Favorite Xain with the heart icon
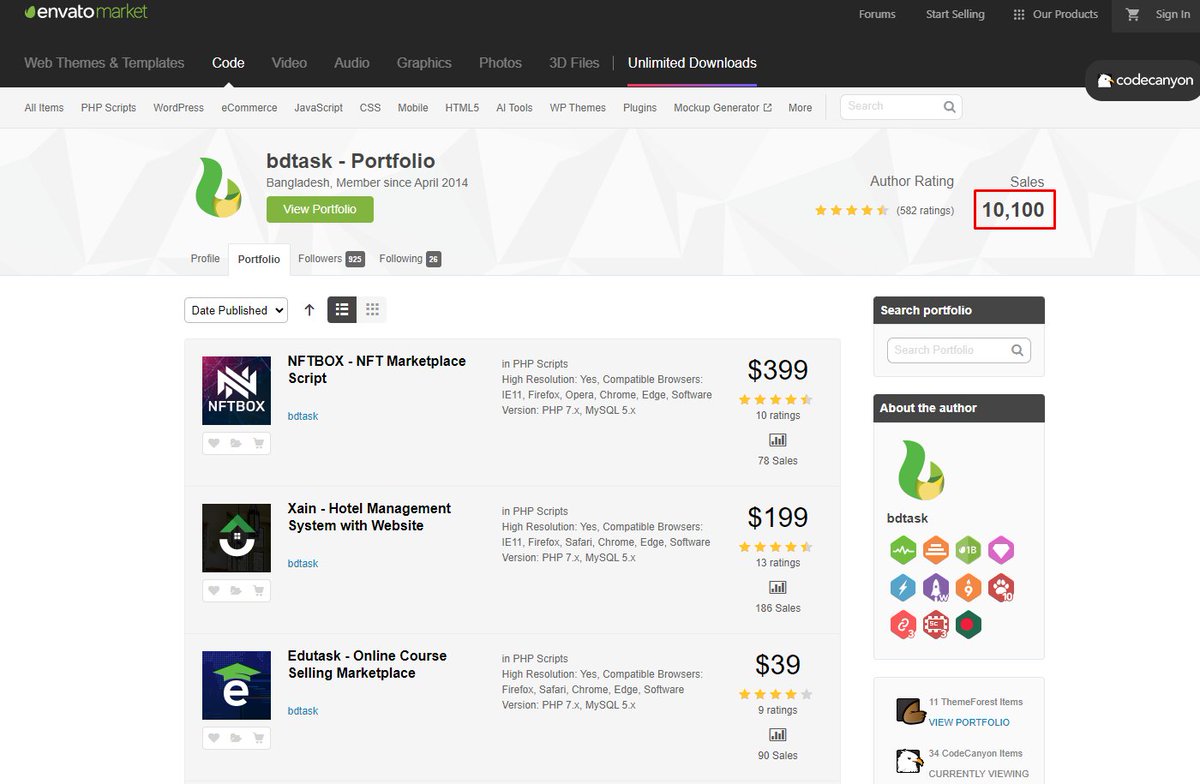1200x784 pixels. (214, 591)
